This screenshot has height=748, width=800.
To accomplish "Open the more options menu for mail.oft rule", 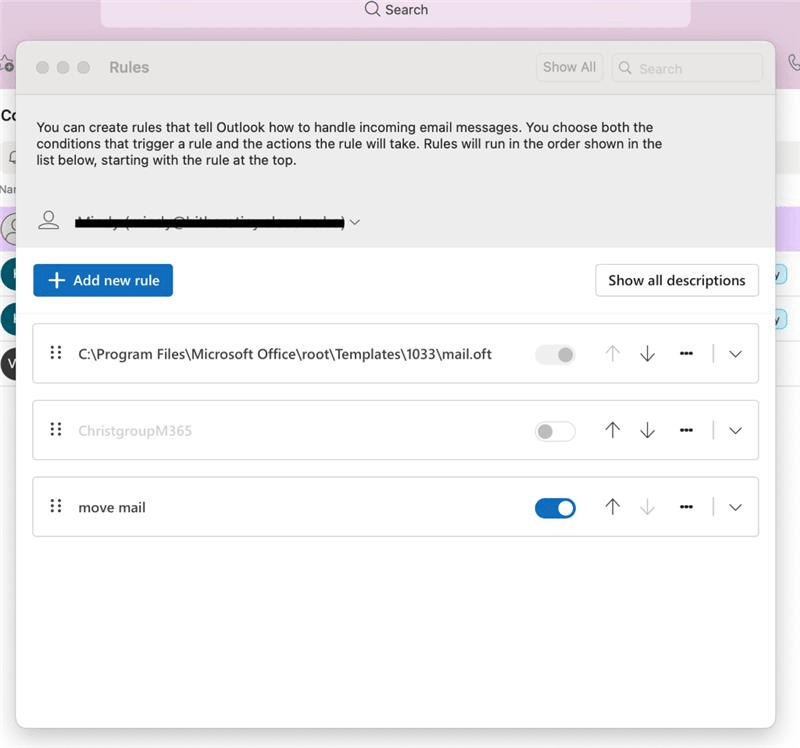I will point(686,353).
